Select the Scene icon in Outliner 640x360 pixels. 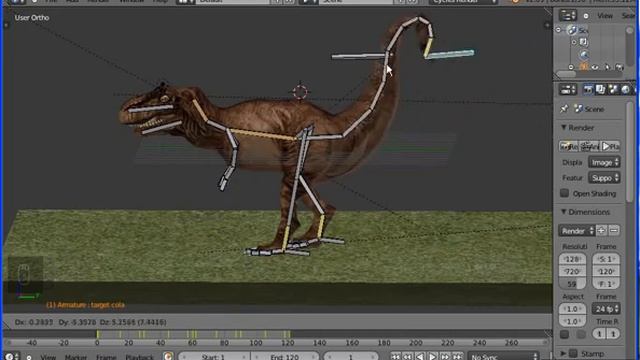[x=573, y=30]
